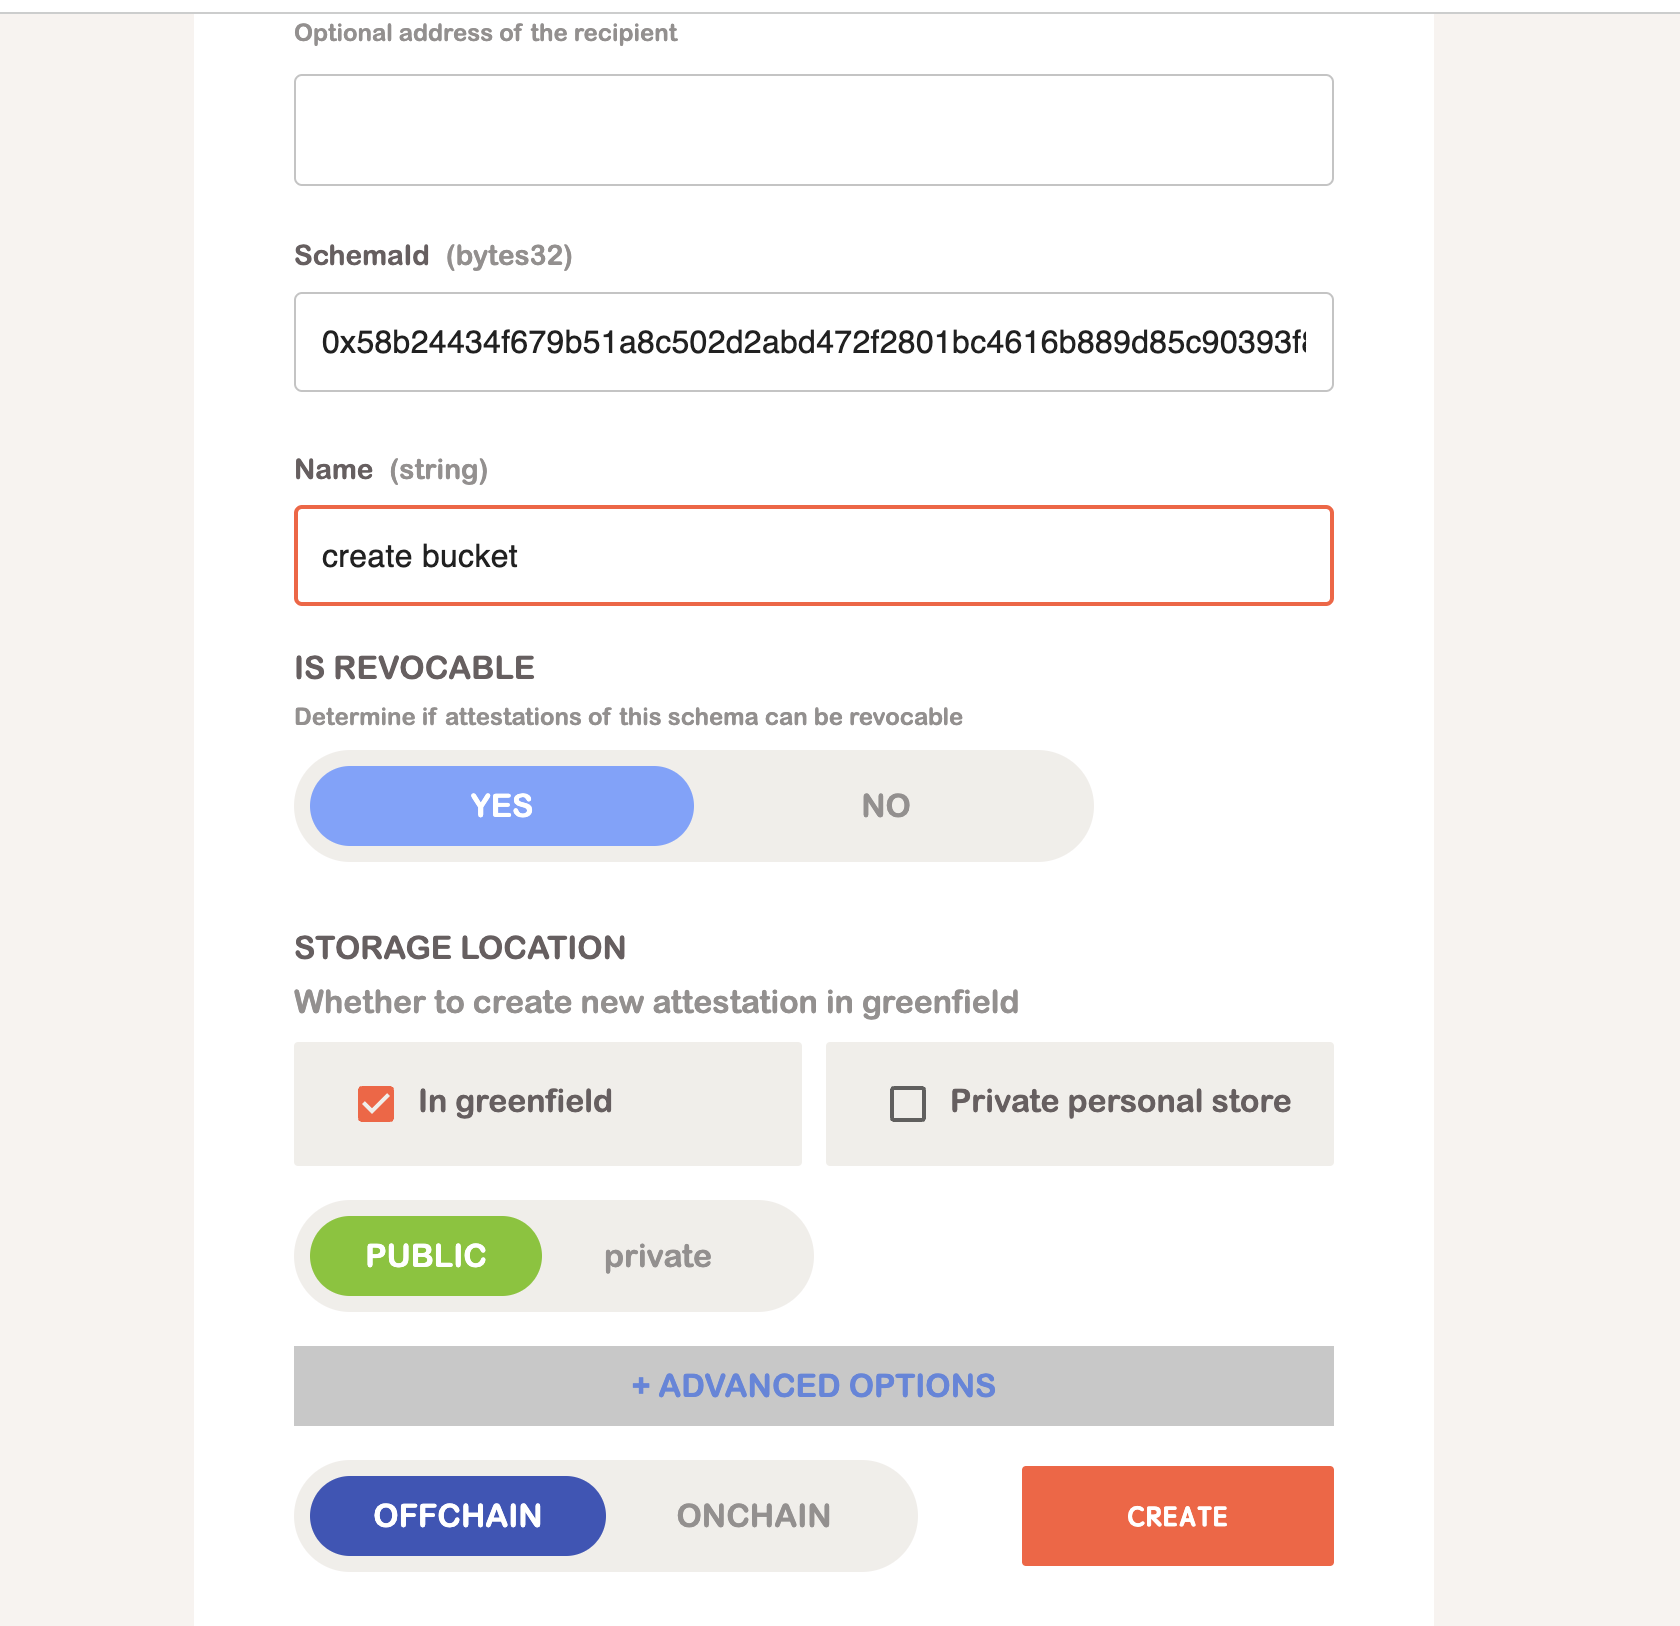The height and width of the screenshot is (1626, 1680).
Task: Select the OFFCHAIN attestation mode
Action: pos(457,1516)
